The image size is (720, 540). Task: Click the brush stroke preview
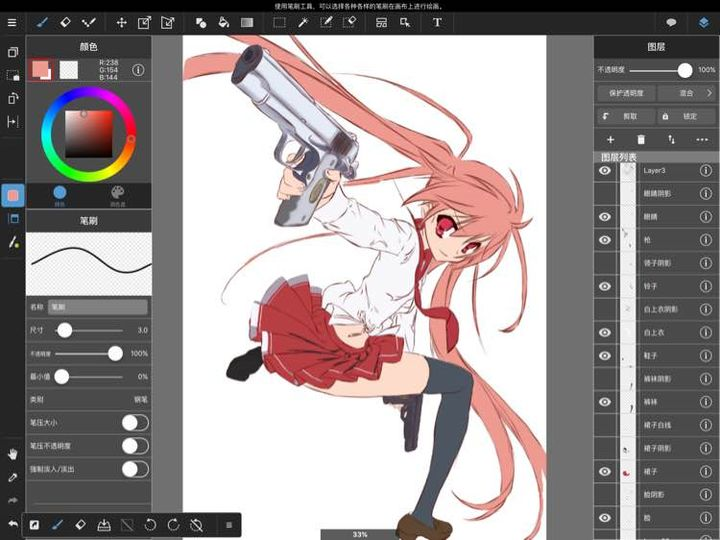pyautogui.click(x=89, y=264)
